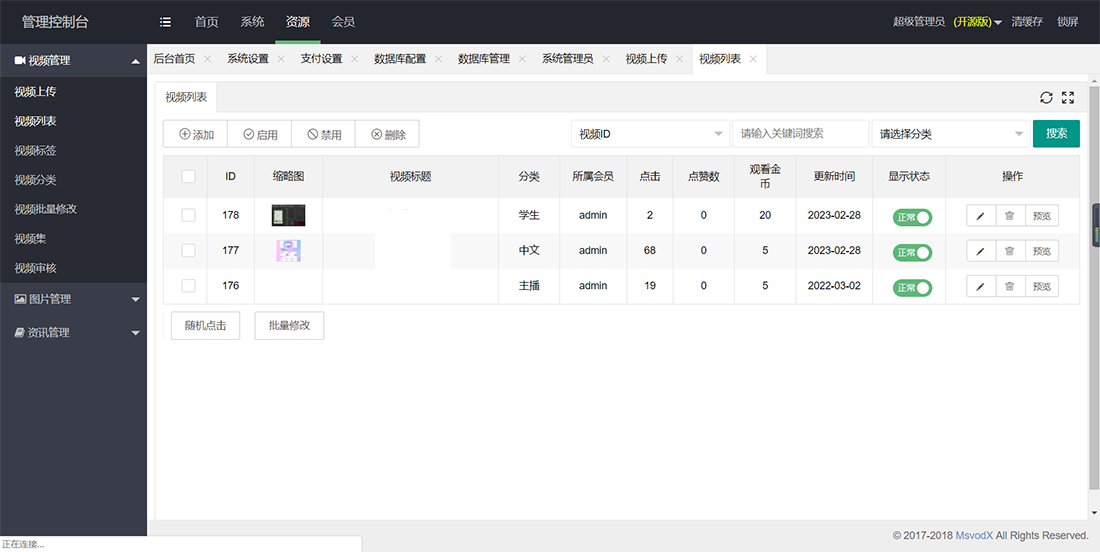This screenshot has width=1100, height=552.
Task: Click the 随机点击 button
Action: click(206, 326)
